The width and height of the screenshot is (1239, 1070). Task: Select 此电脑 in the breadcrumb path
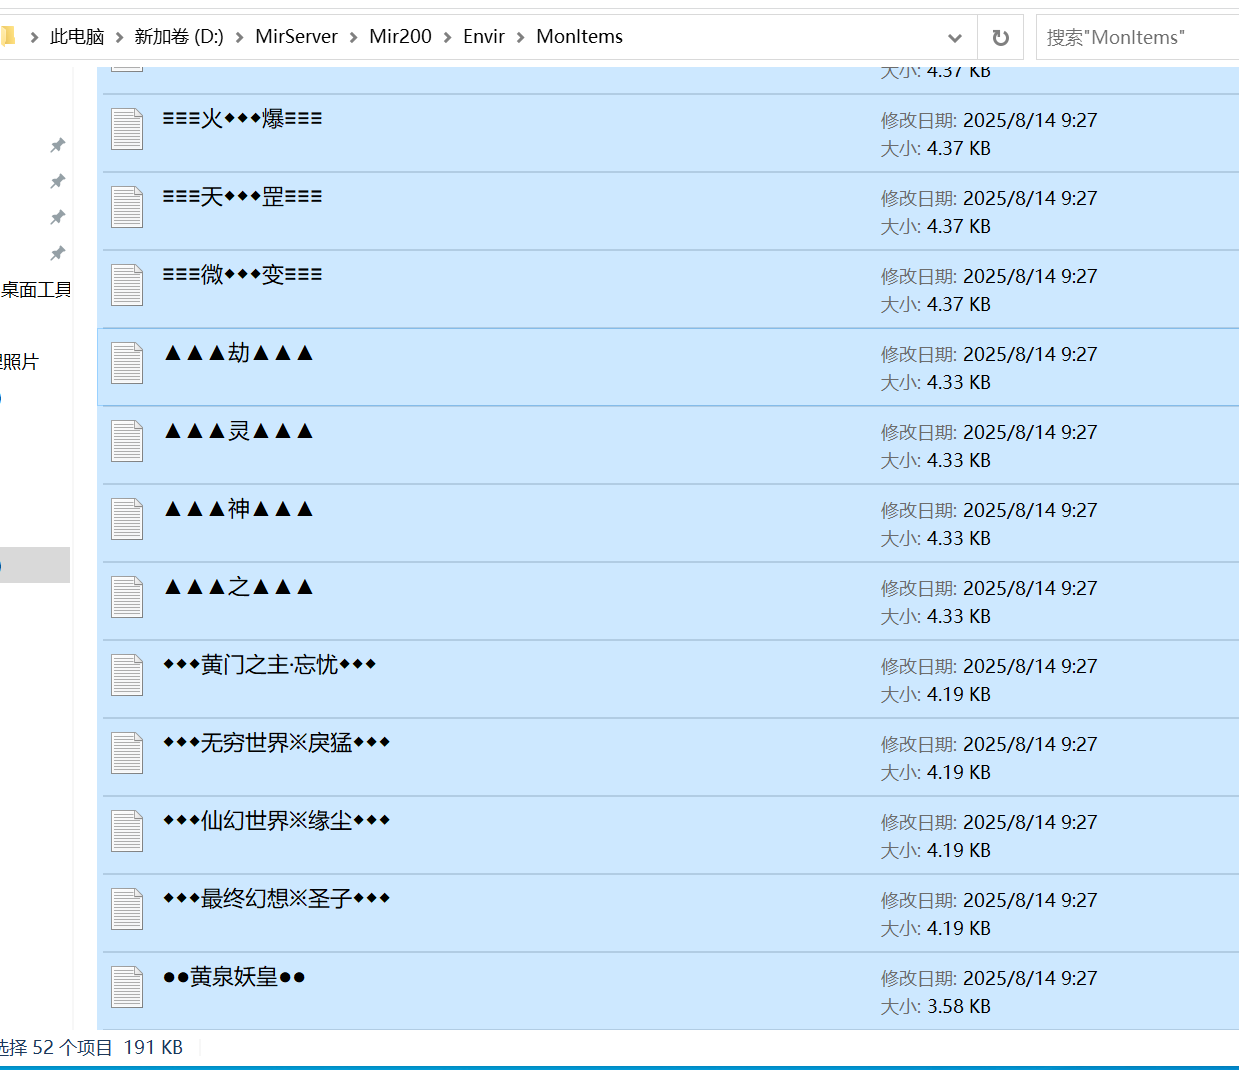click(x=77, y=37)
